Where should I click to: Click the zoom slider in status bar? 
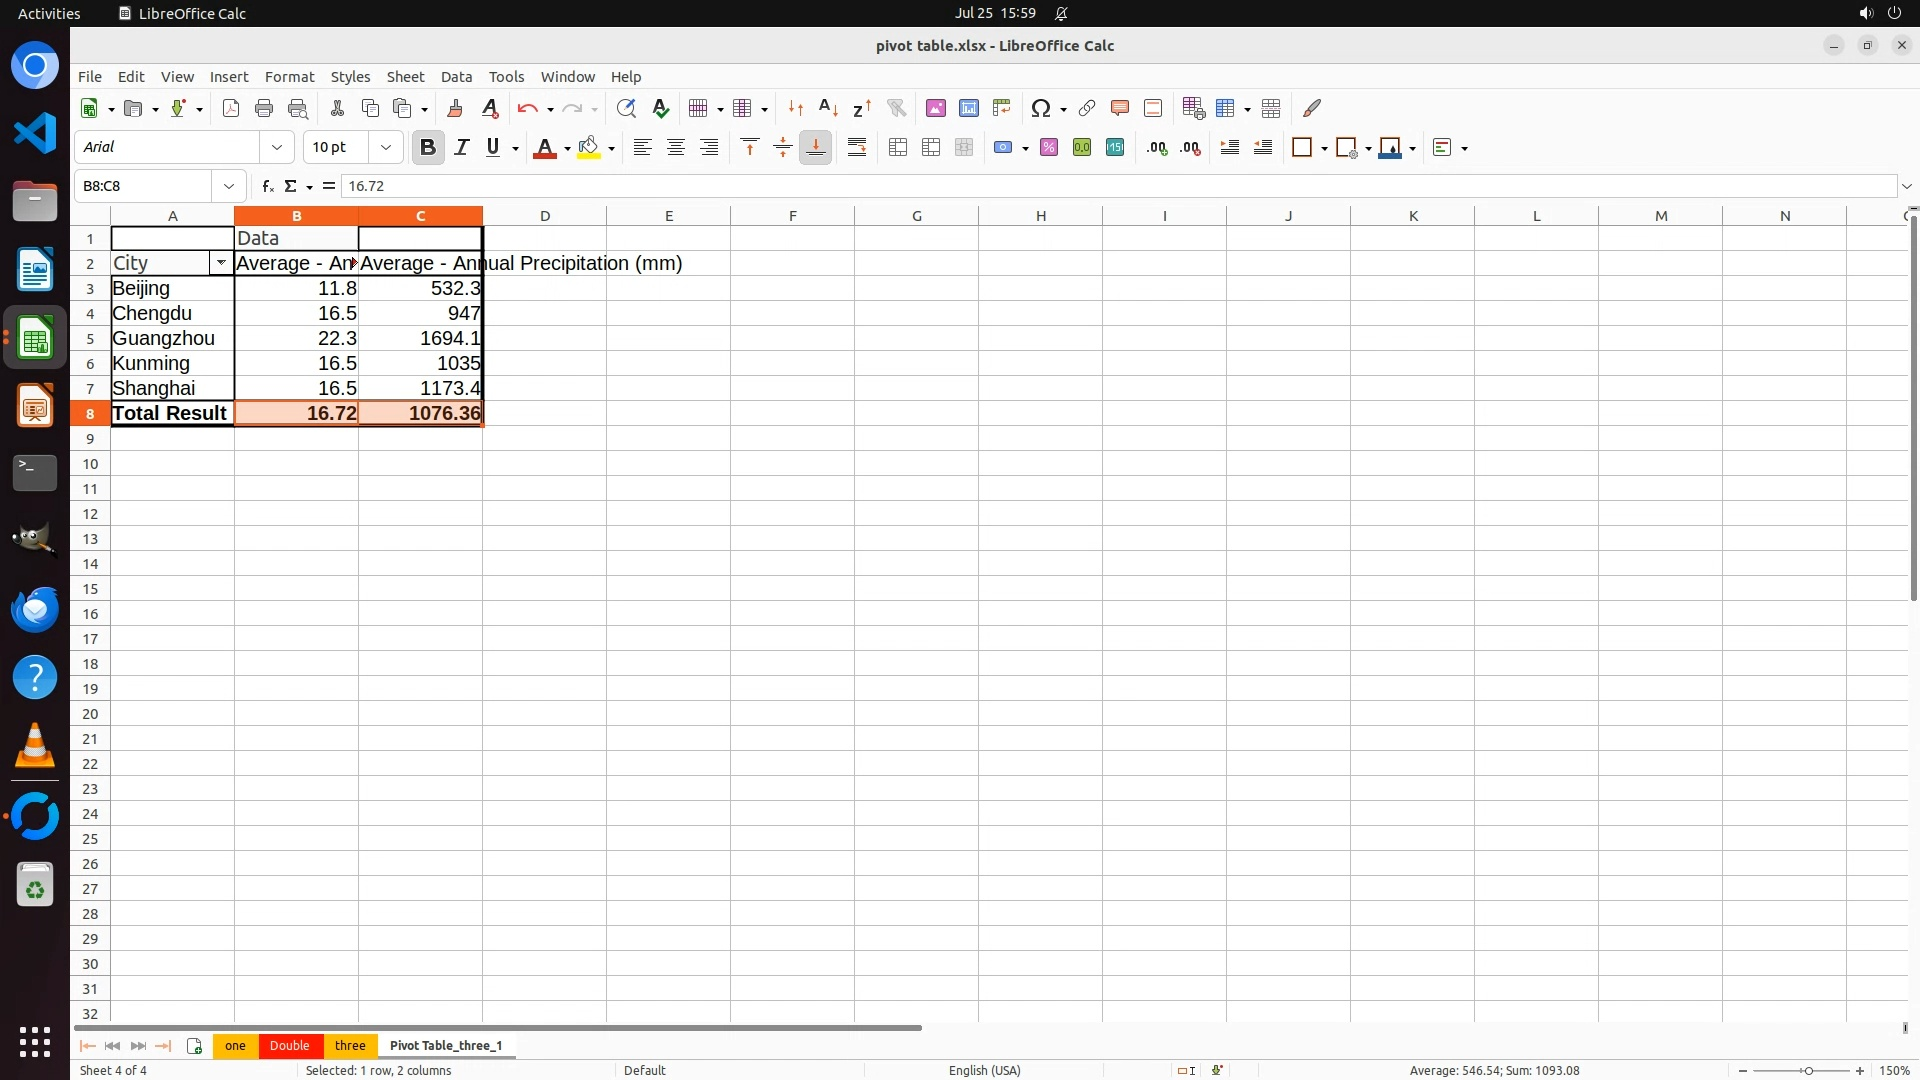1808,1070
